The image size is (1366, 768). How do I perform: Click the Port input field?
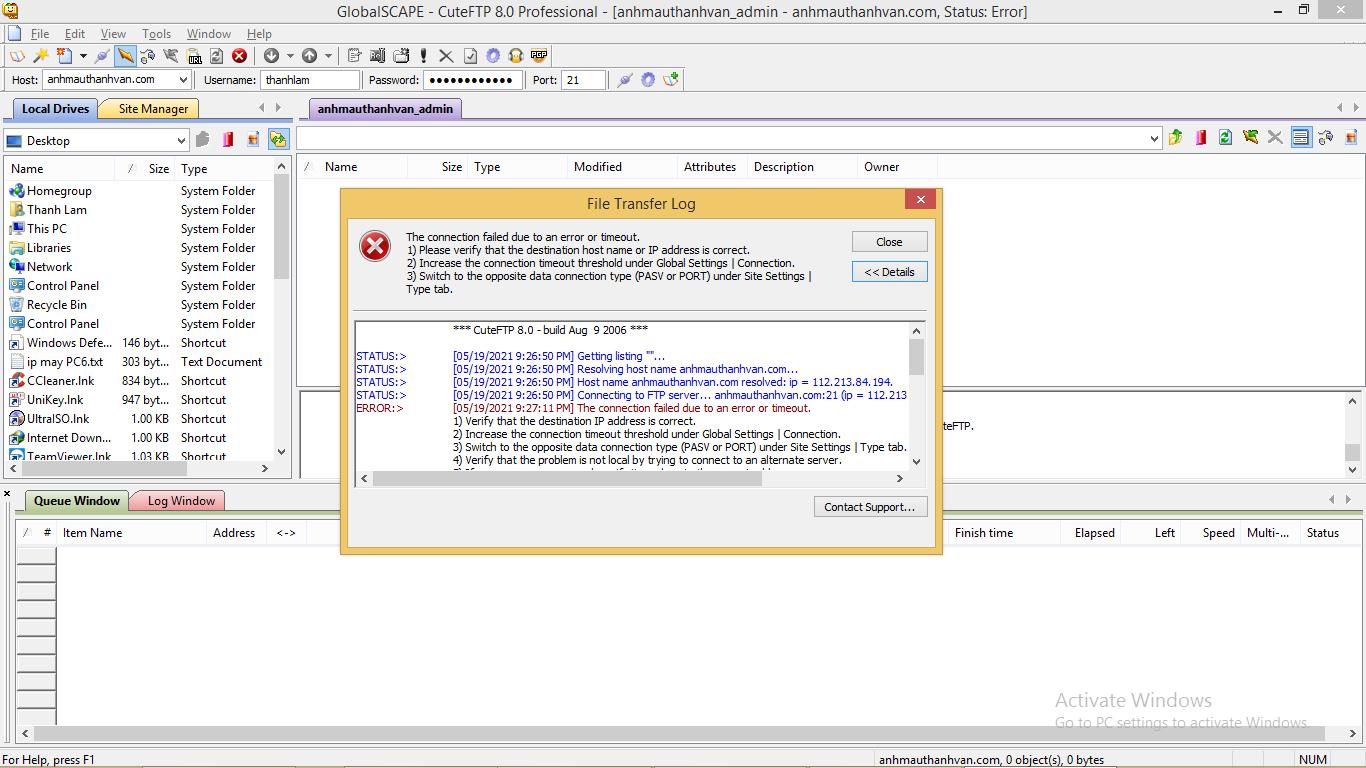point(584,80)
